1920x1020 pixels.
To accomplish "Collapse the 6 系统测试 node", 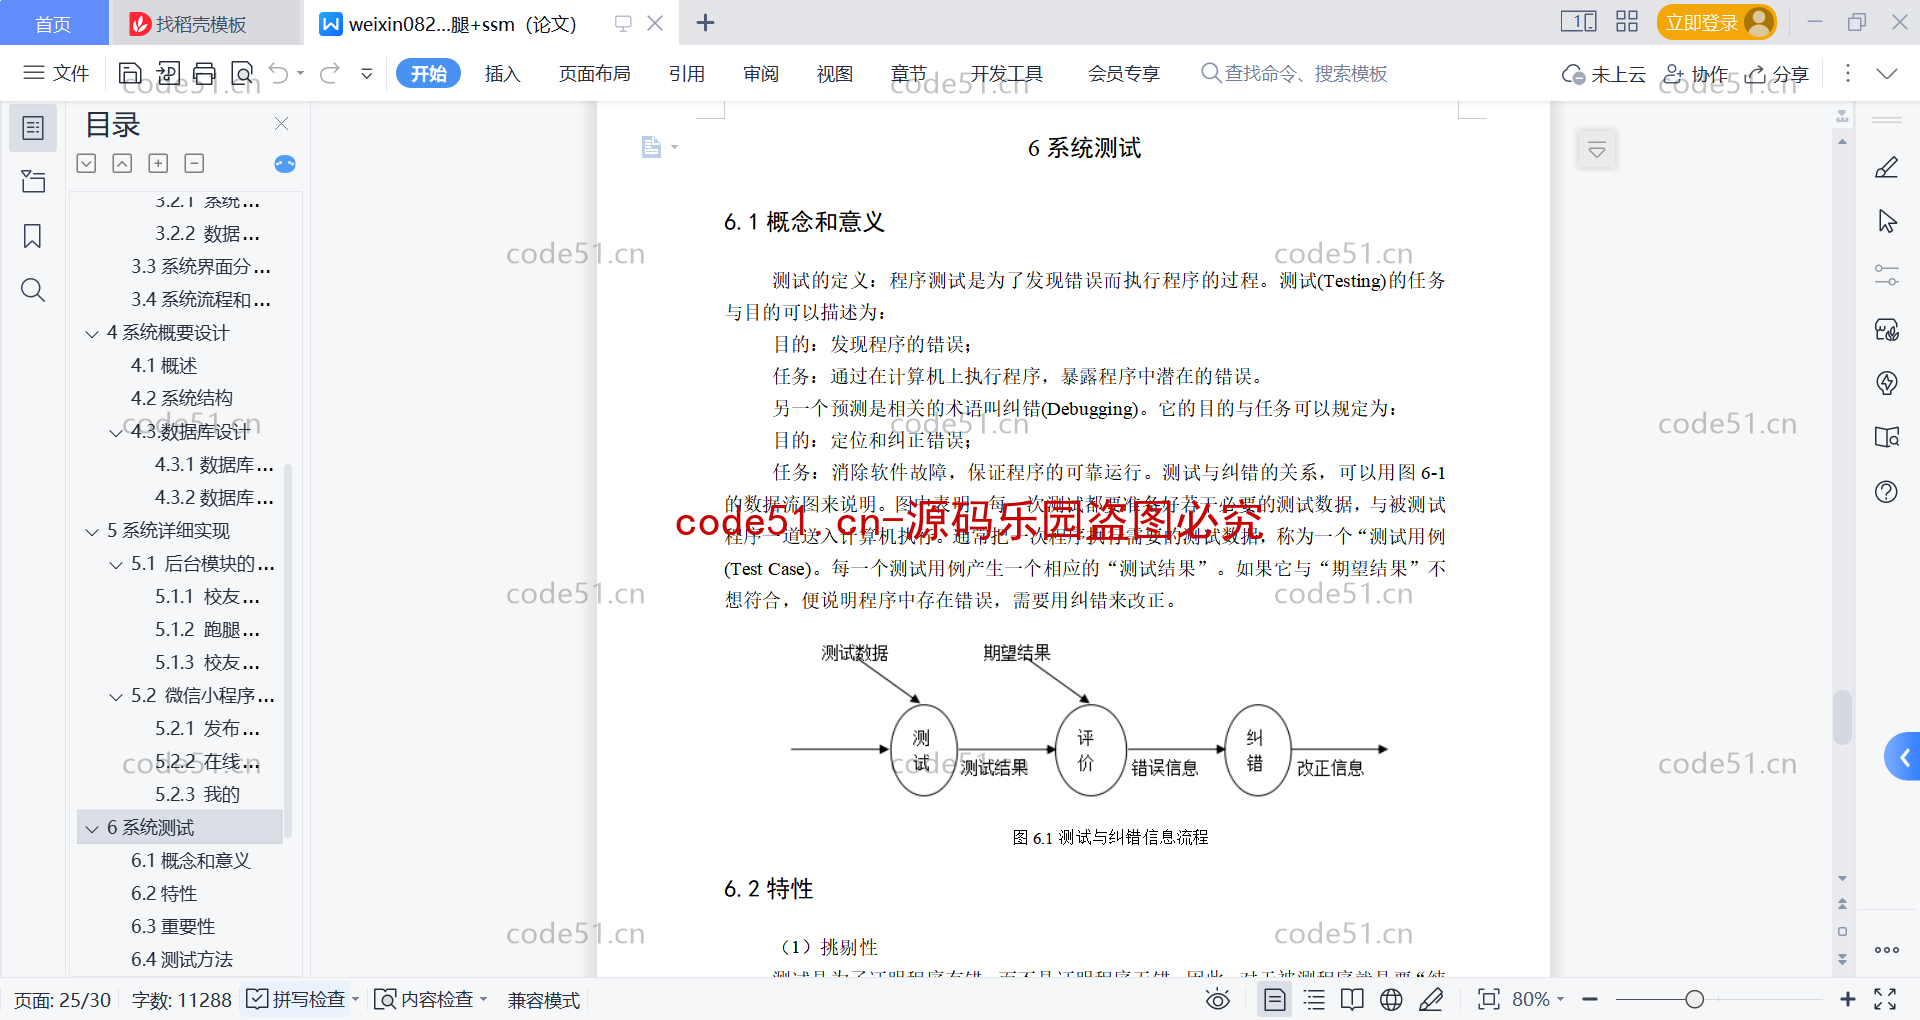I will point(92,828).
